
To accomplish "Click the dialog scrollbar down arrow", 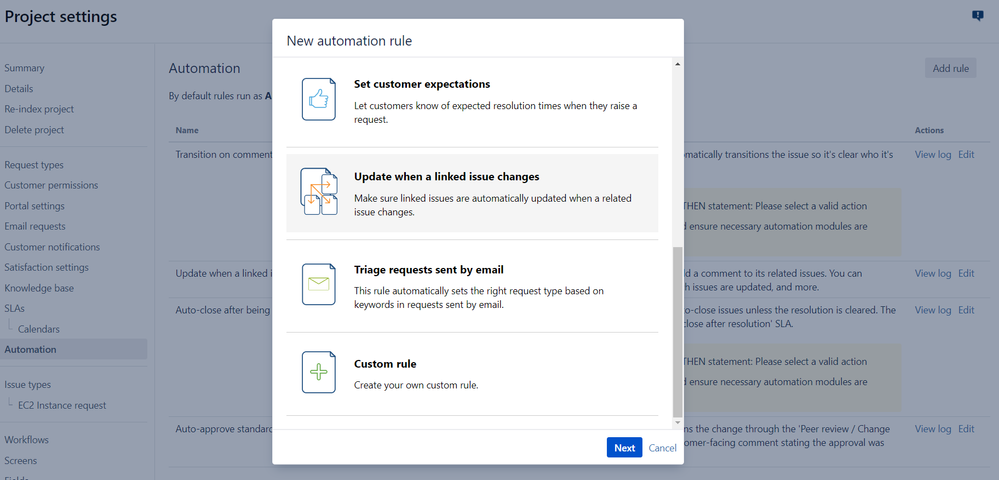I will coord(677,423).
